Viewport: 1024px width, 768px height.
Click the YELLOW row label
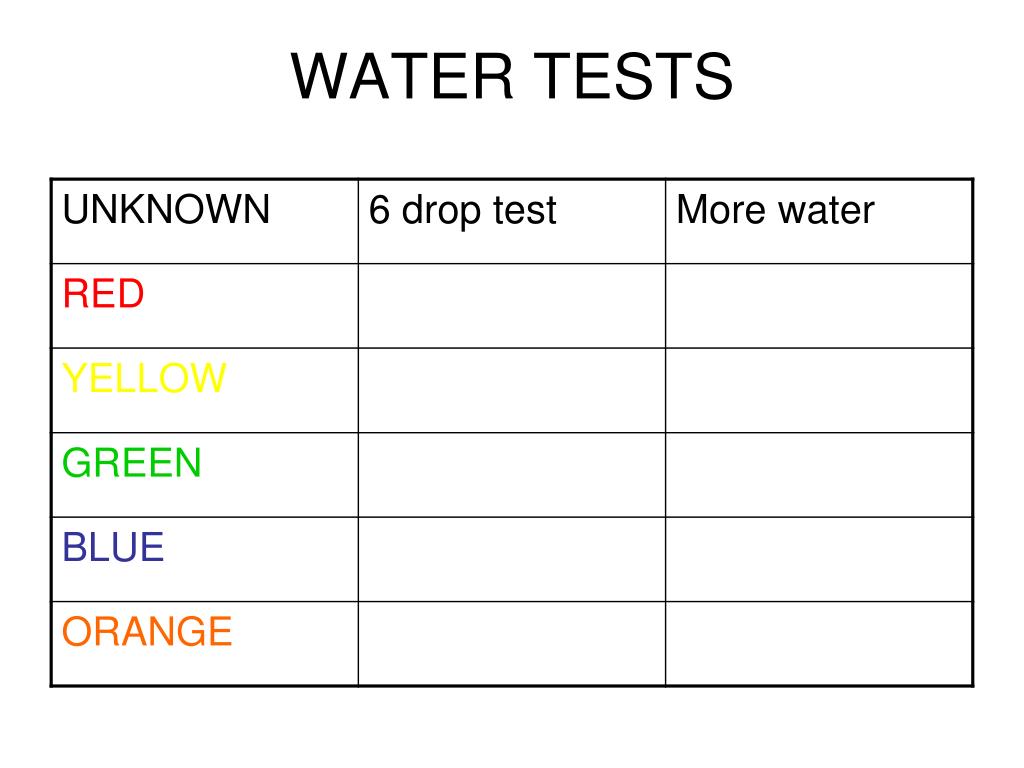144,377
